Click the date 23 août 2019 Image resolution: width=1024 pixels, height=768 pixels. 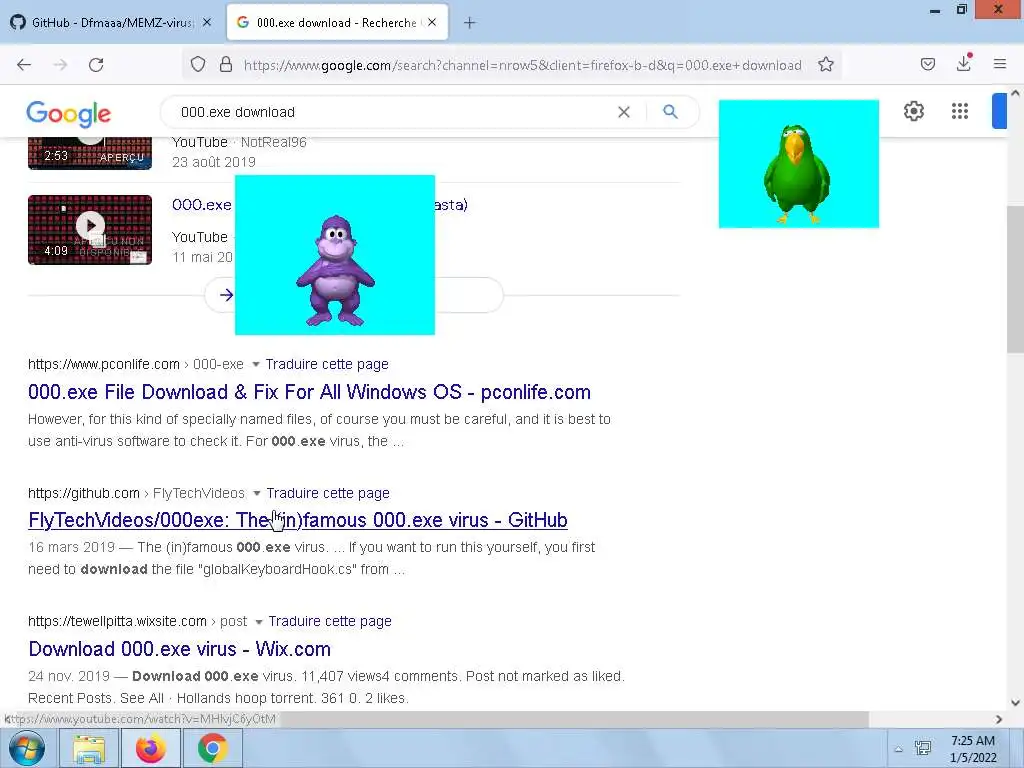coord(214,162)
